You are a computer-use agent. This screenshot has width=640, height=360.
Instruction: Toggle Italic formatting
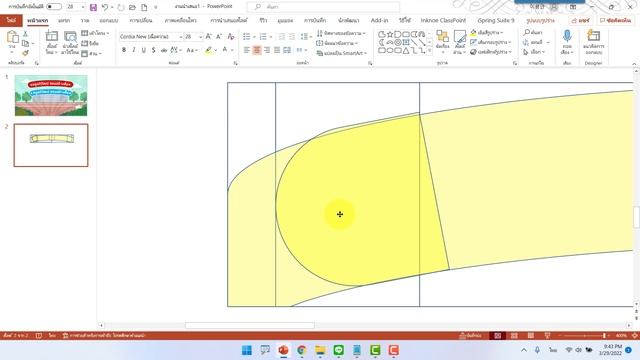point(133,50)
